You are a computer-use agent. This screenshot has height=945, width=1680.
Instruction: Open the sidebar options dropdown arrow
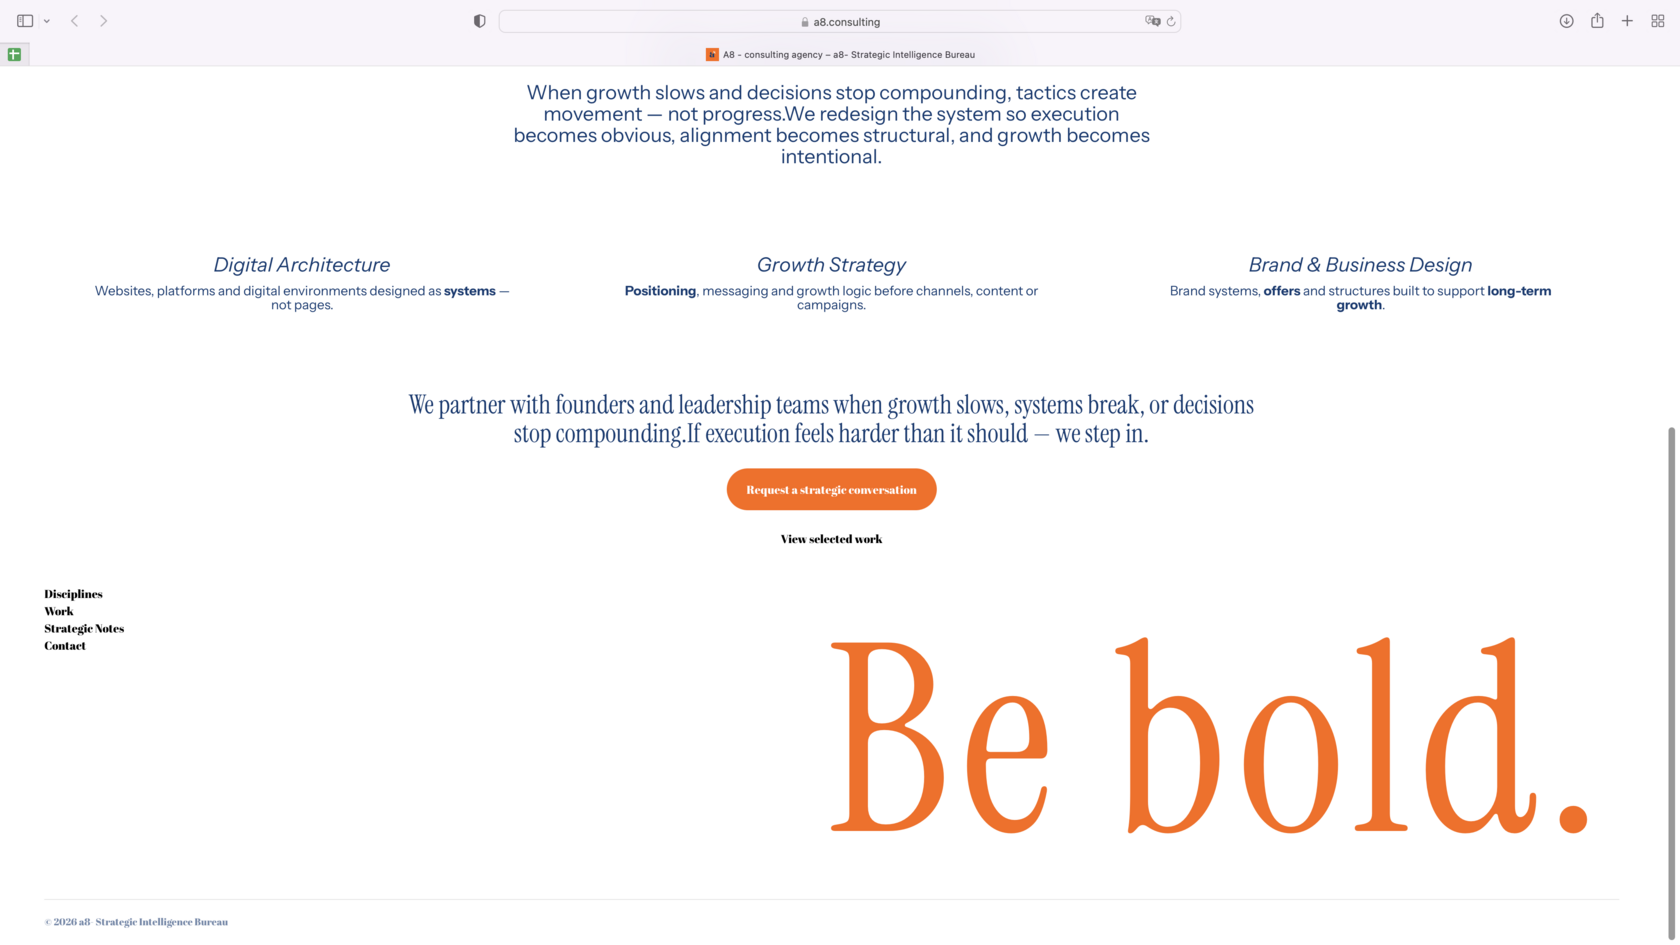[47, 21]
